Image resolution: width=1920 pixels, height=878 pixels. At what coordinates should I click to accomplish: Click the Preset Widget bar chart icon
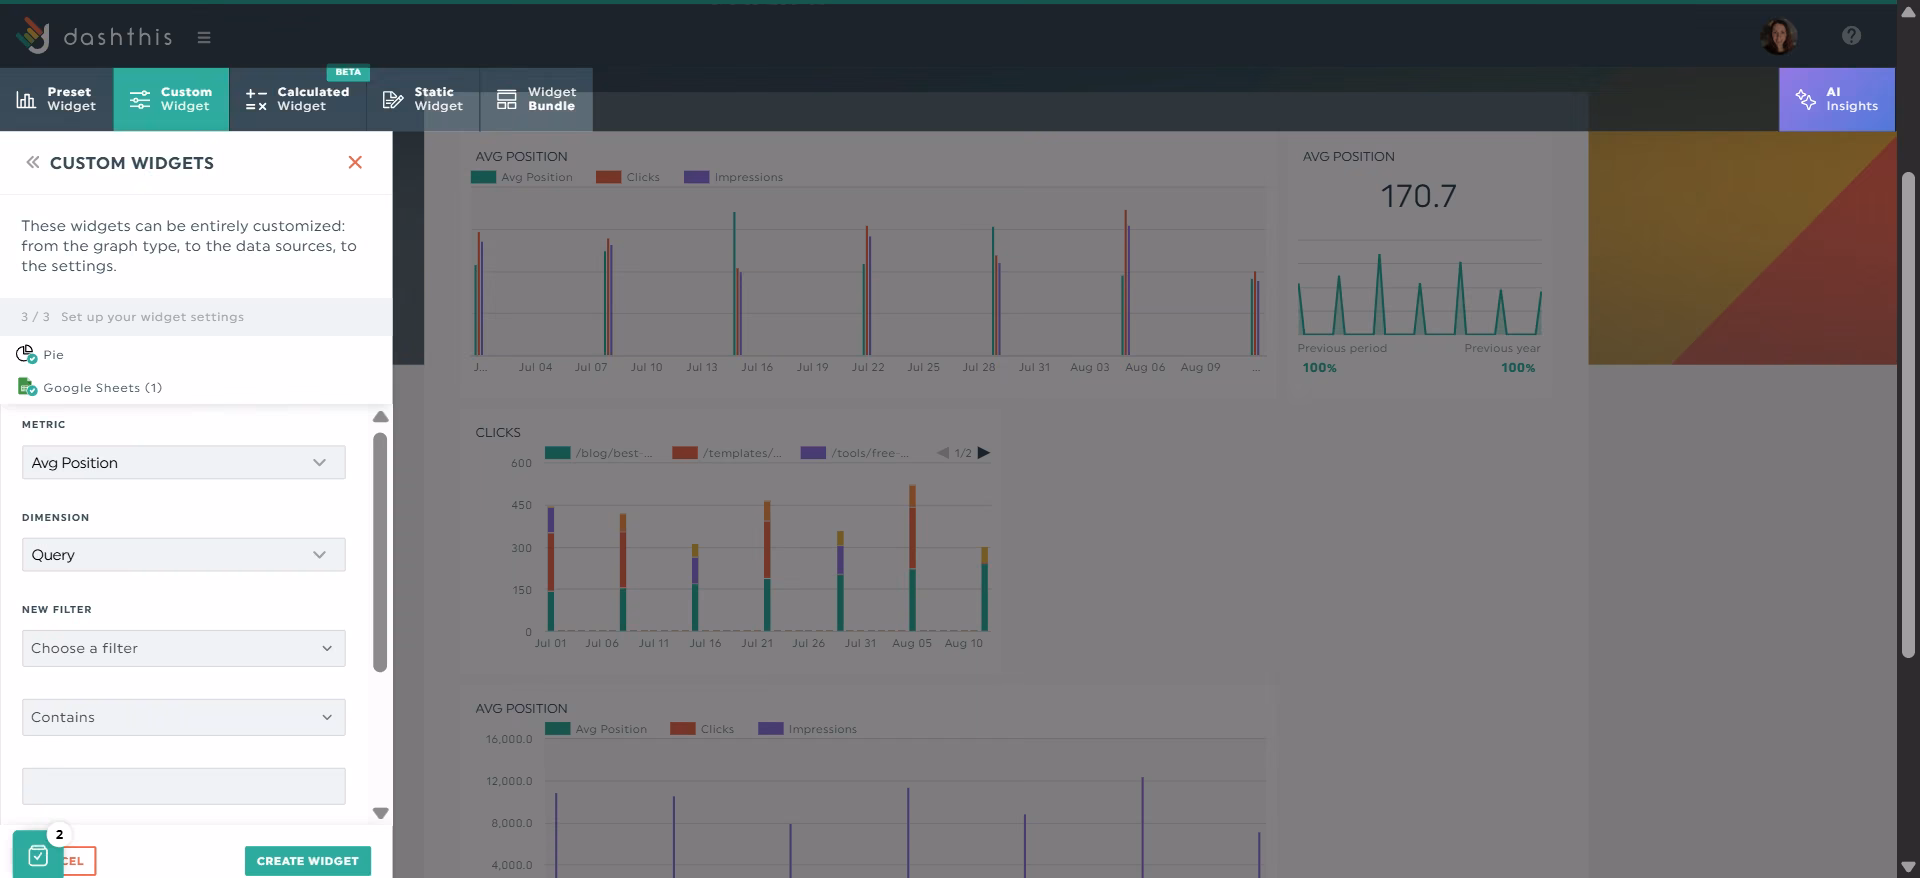tap(26, 99)
